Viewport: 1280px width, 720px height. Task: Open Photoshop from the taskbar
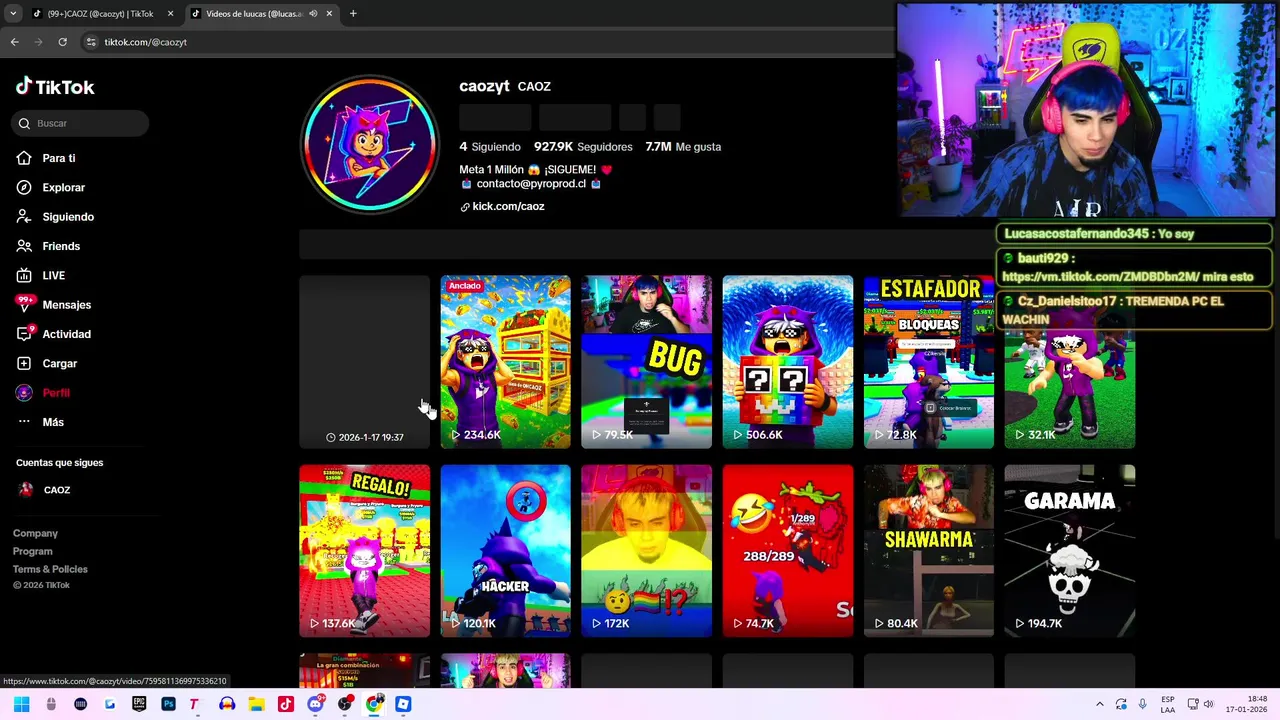pyautogui.click(x=168, y=704)
